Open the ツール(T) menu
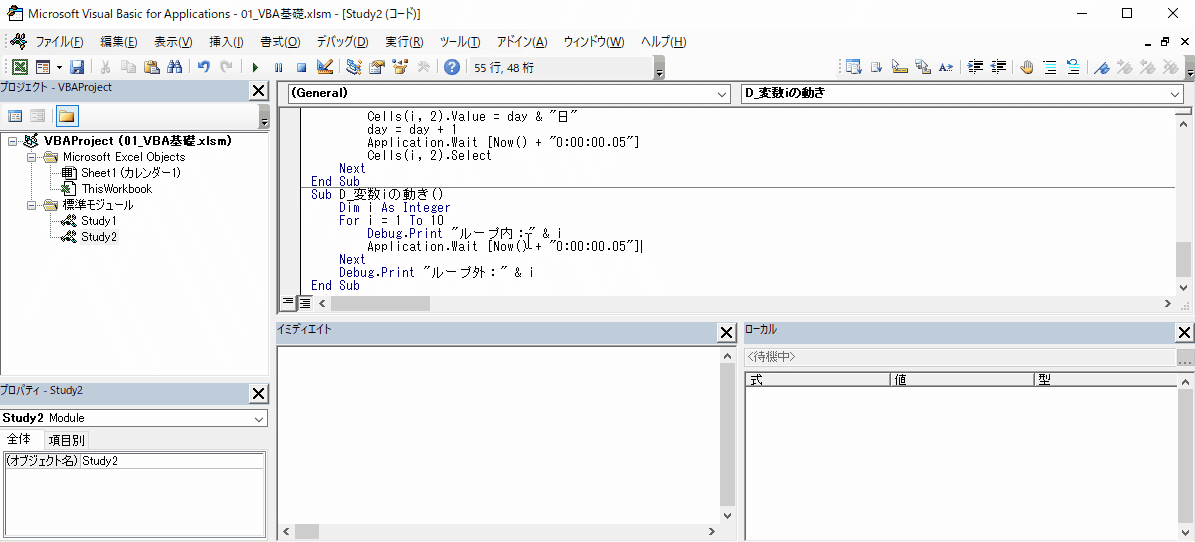1195x542 pixels. click(460, 42)
